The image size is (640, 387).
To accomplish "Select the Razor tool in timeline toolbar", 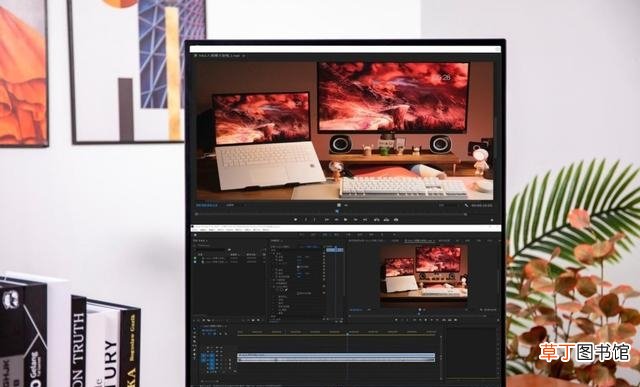I will (194, 341).
